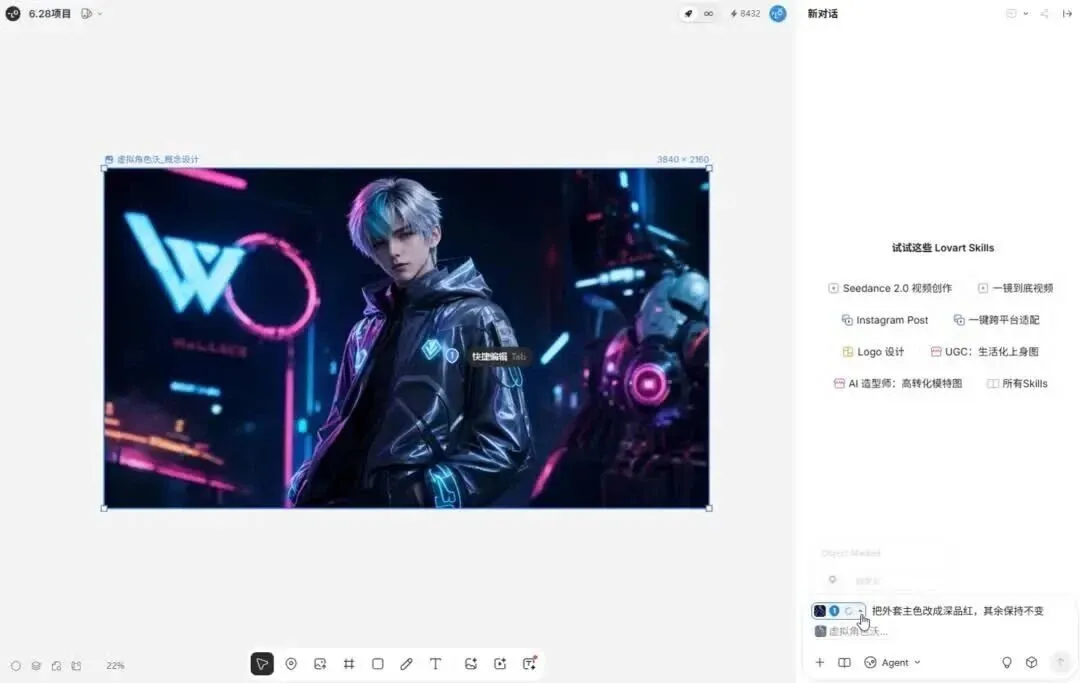Select the Frame hash tool
The image size is (1080, 683).
(349, 664)
